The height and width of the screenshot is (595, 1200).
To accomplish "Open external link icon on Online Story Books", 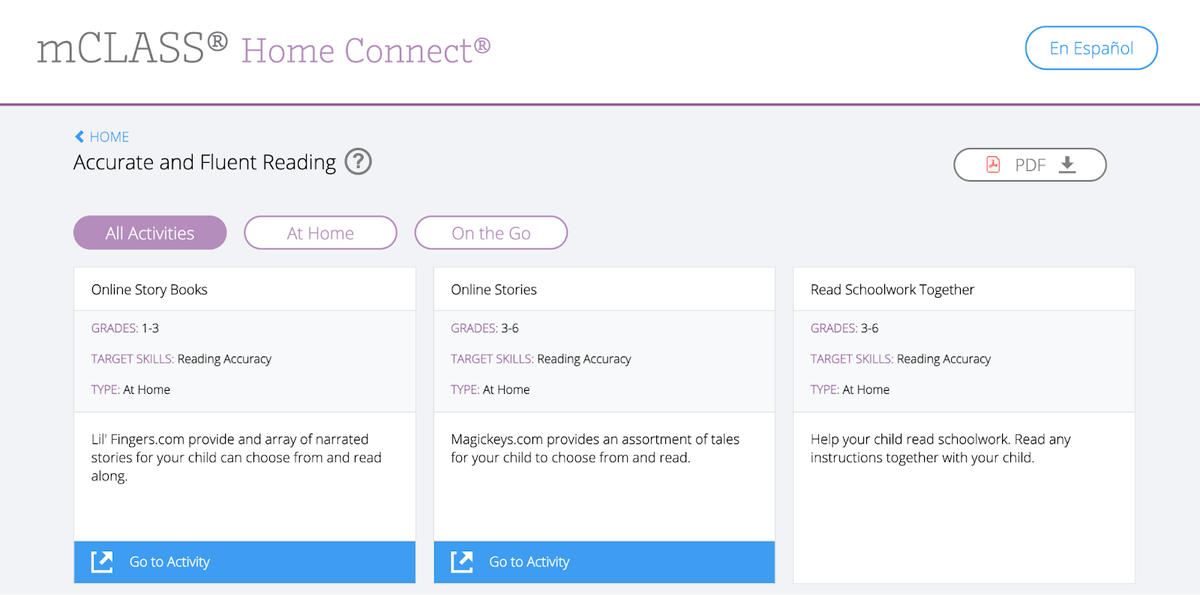I will pos(102,562).
